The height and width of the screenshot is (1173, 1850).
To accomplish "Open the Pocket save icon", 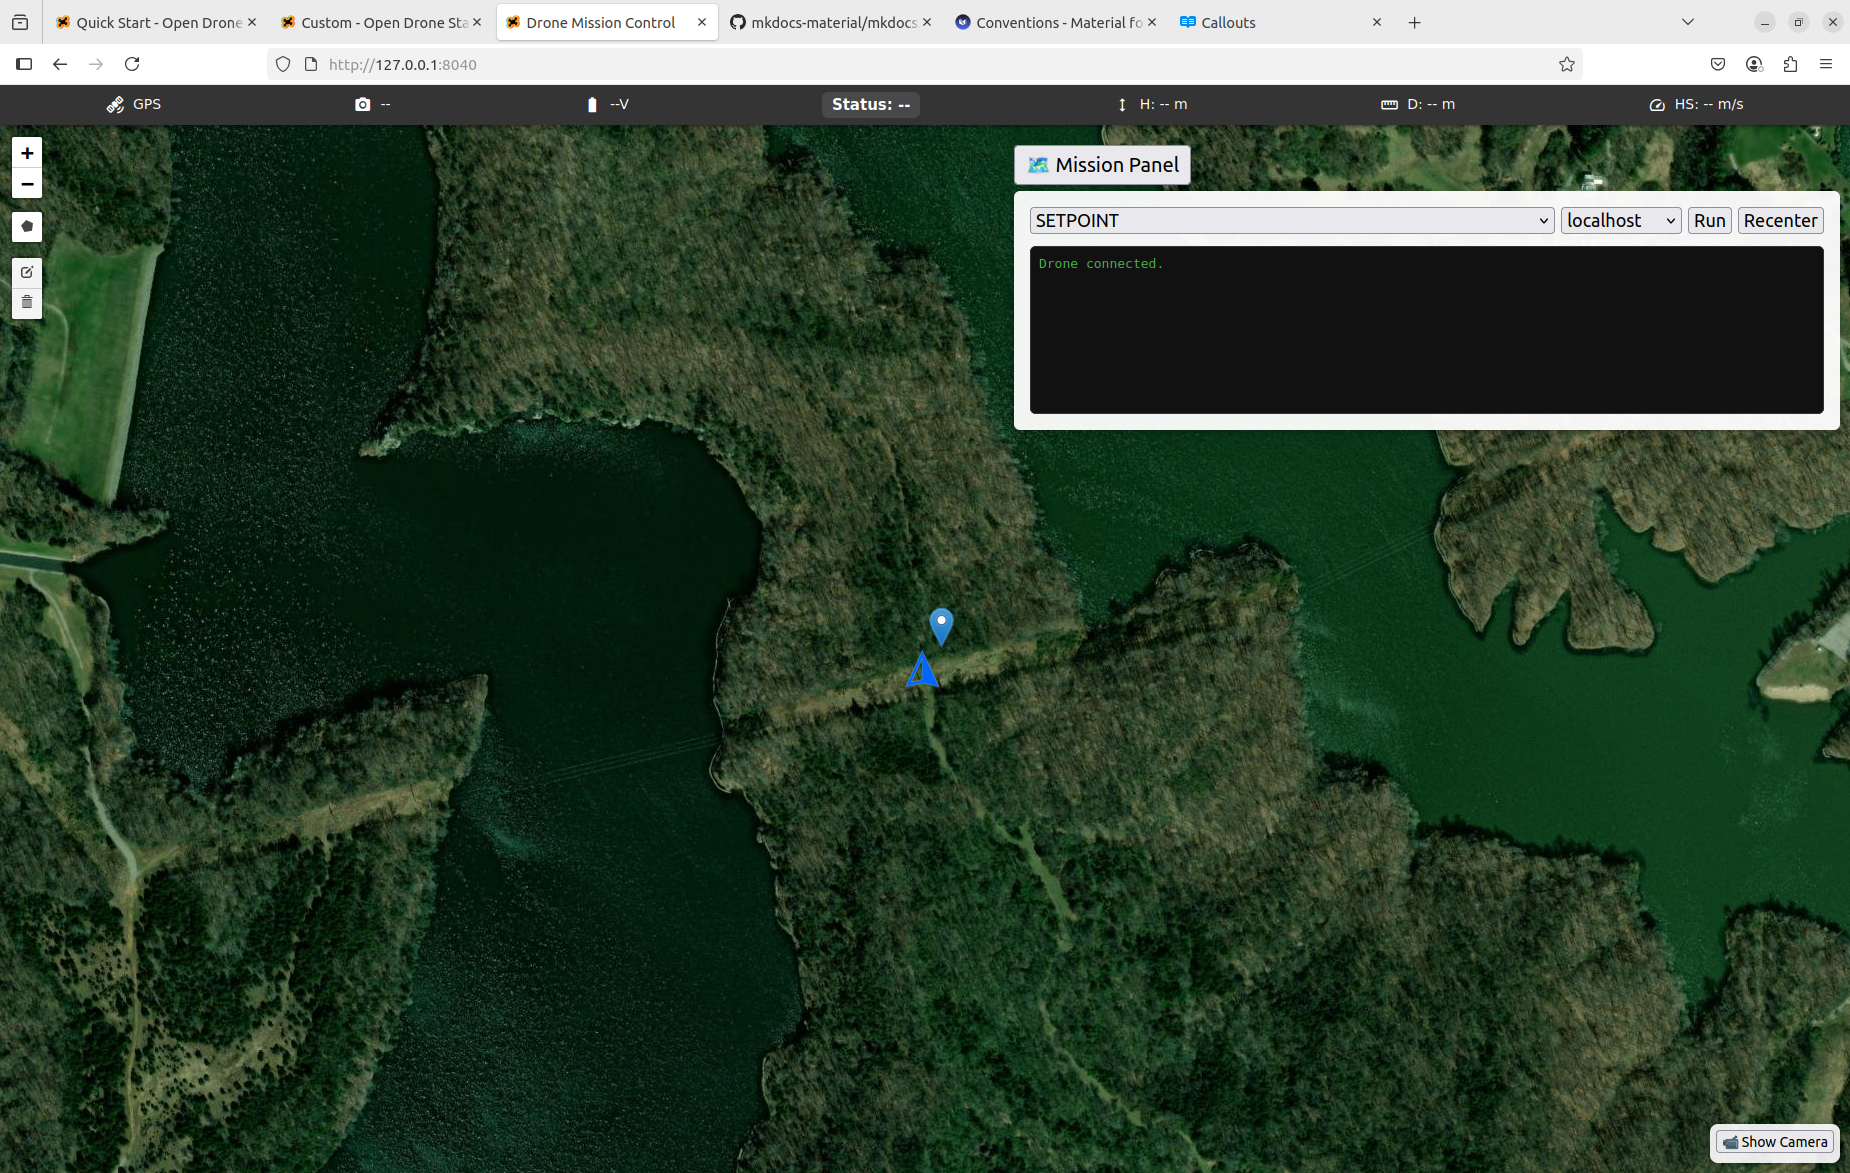I will (1718, 64).
